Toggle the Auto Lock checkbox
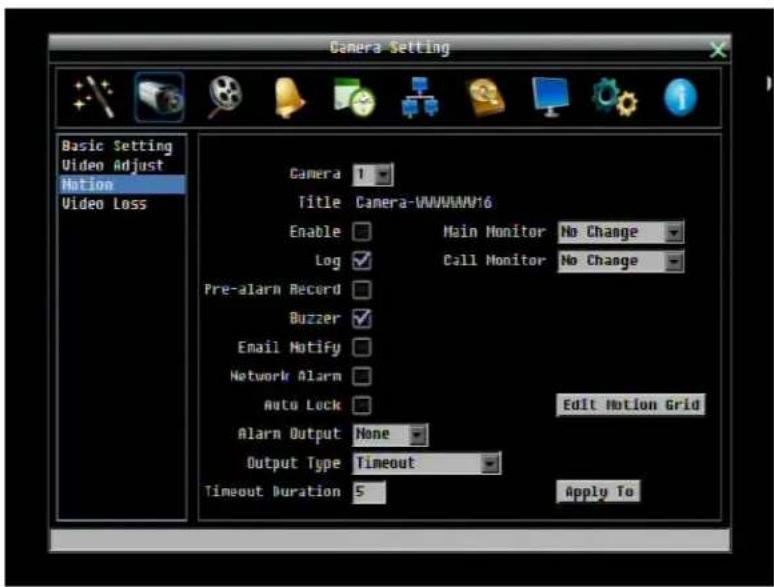 point(362,405)
